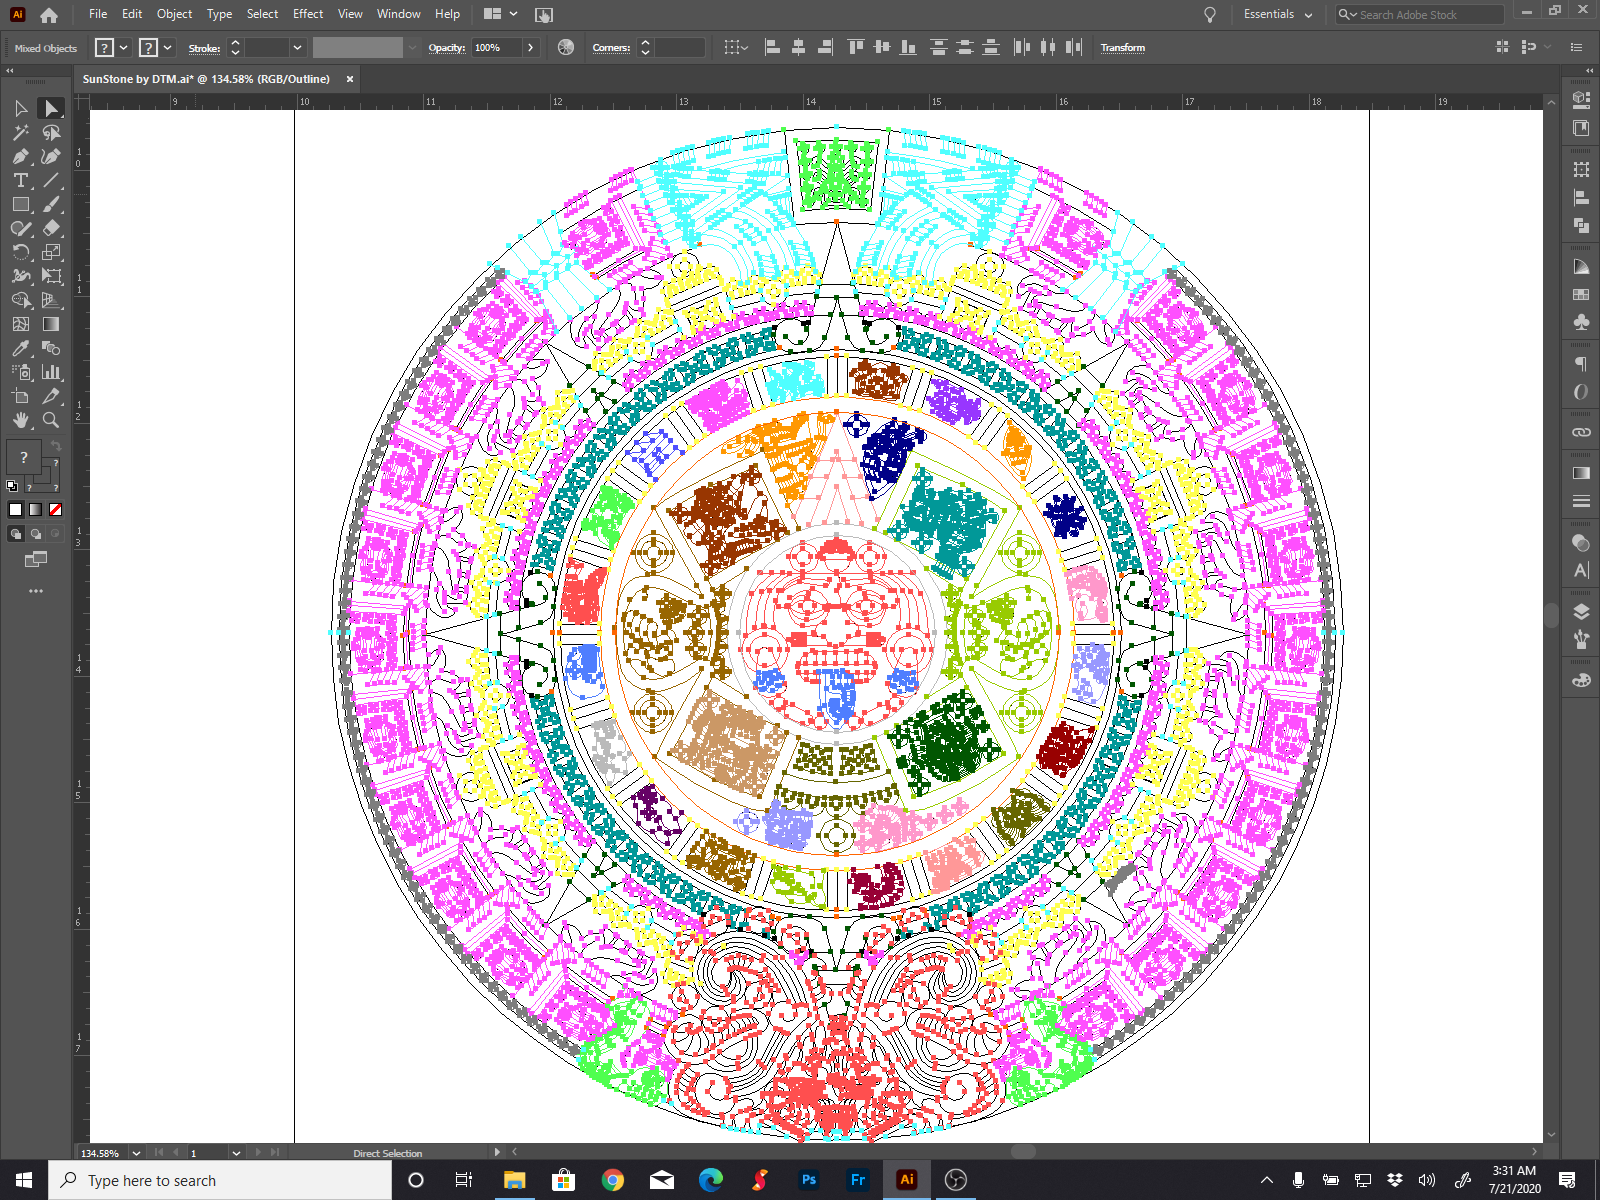Select the Selection tool (black arrow outline)
1600x1200 pixels.
pyautogui.click(x=21, y=108)
